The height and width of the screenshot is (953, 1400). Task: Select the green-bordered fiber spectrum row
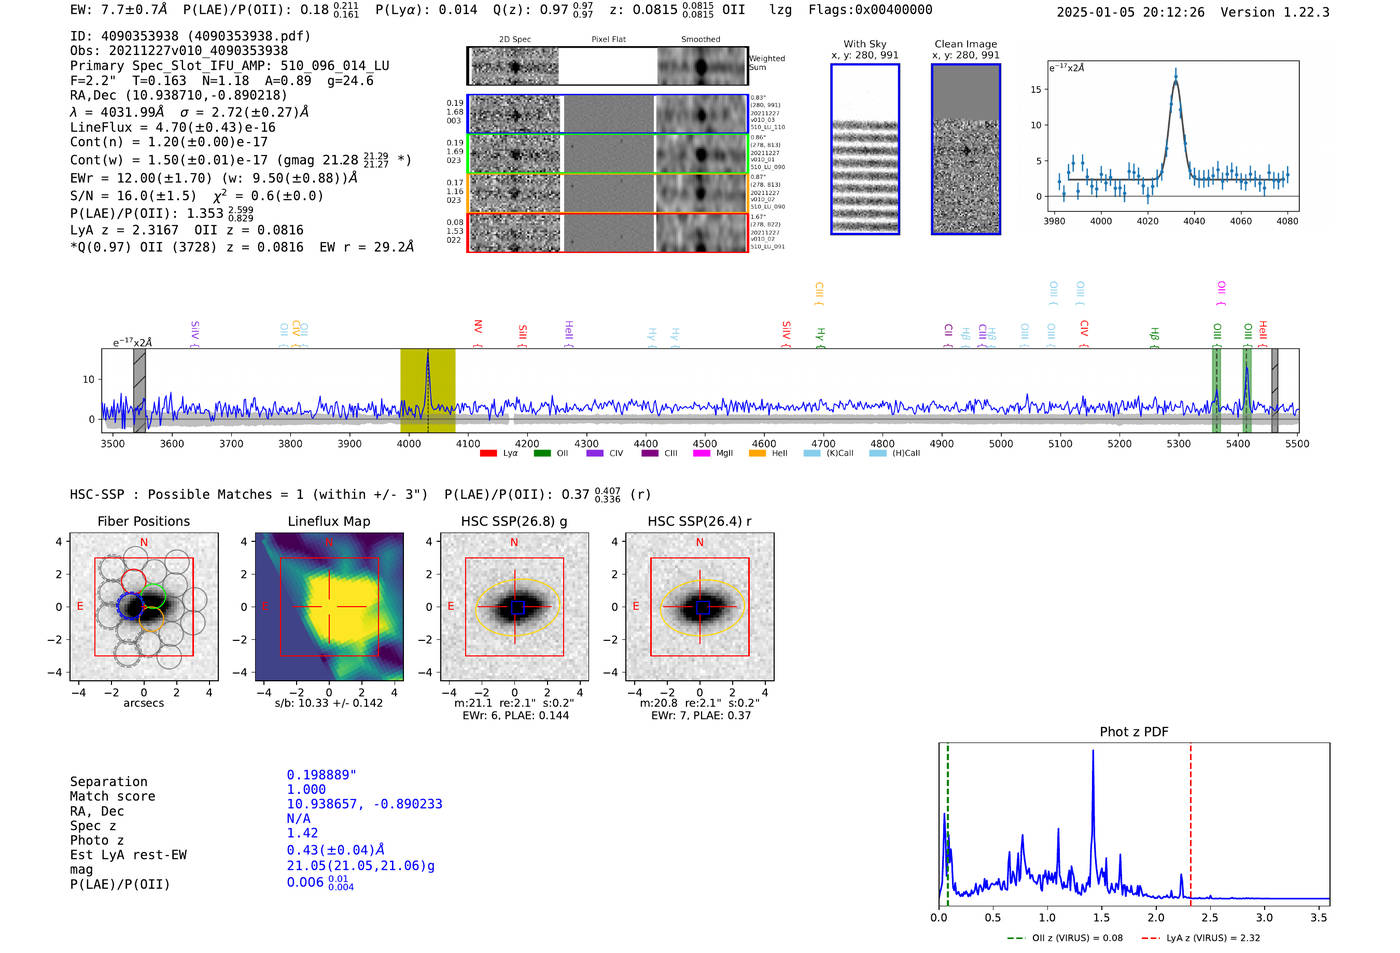(607, 154)
